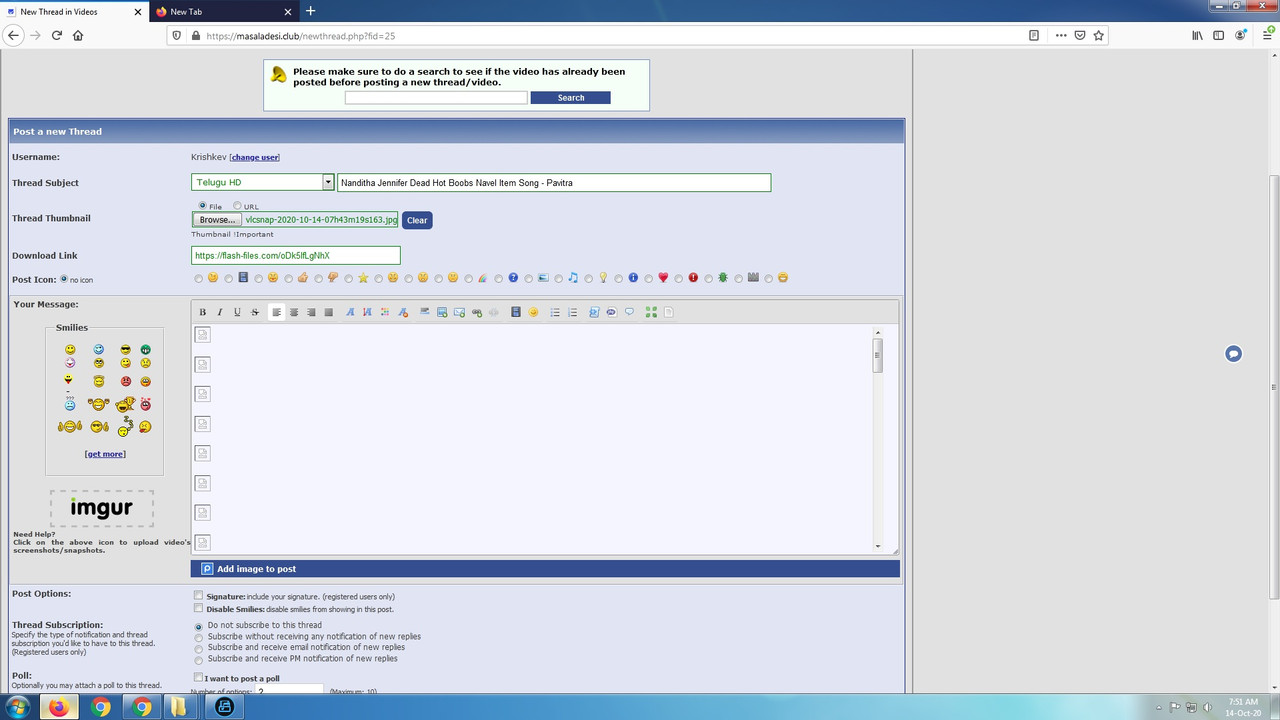Open the 'change user' link
This screenshot has height=720, width=1280.
pyautogui.click(x=255, y=157)
